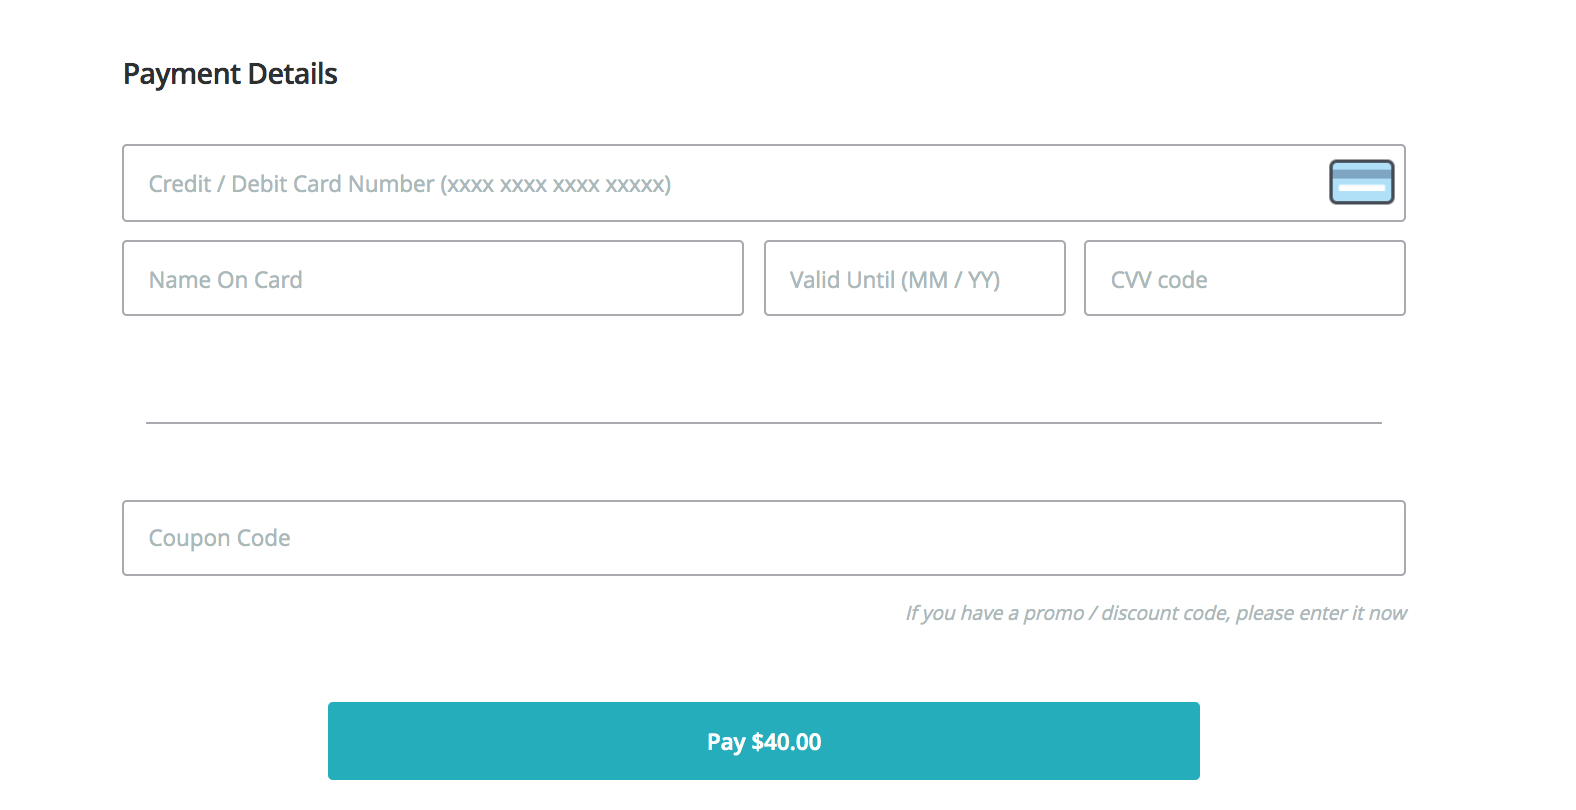Tap the blue card graphic in number field
This screenshot has width=1576, height=810.
point(1361,182)
